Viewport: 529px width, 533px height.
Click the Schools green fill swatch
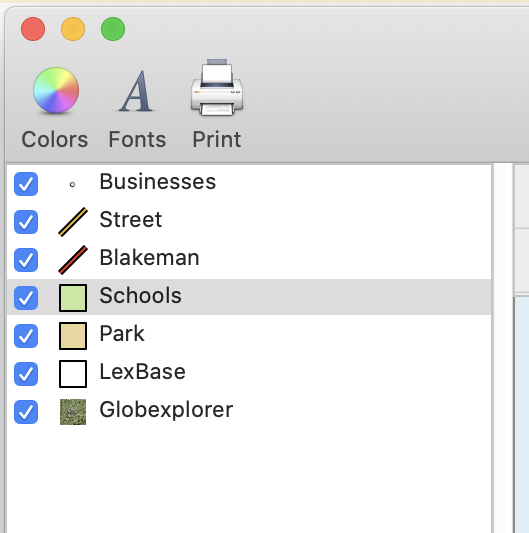pyautogui.click(x=73, y=298)
